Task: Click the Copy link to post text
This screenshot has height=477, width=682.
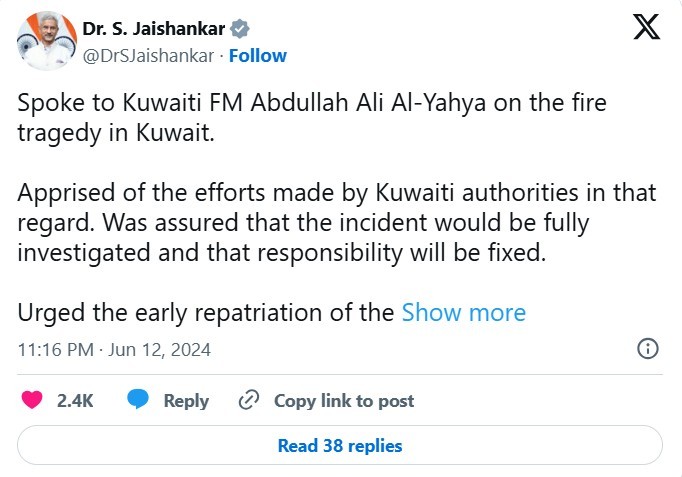Action: click(x=343, y=400)
